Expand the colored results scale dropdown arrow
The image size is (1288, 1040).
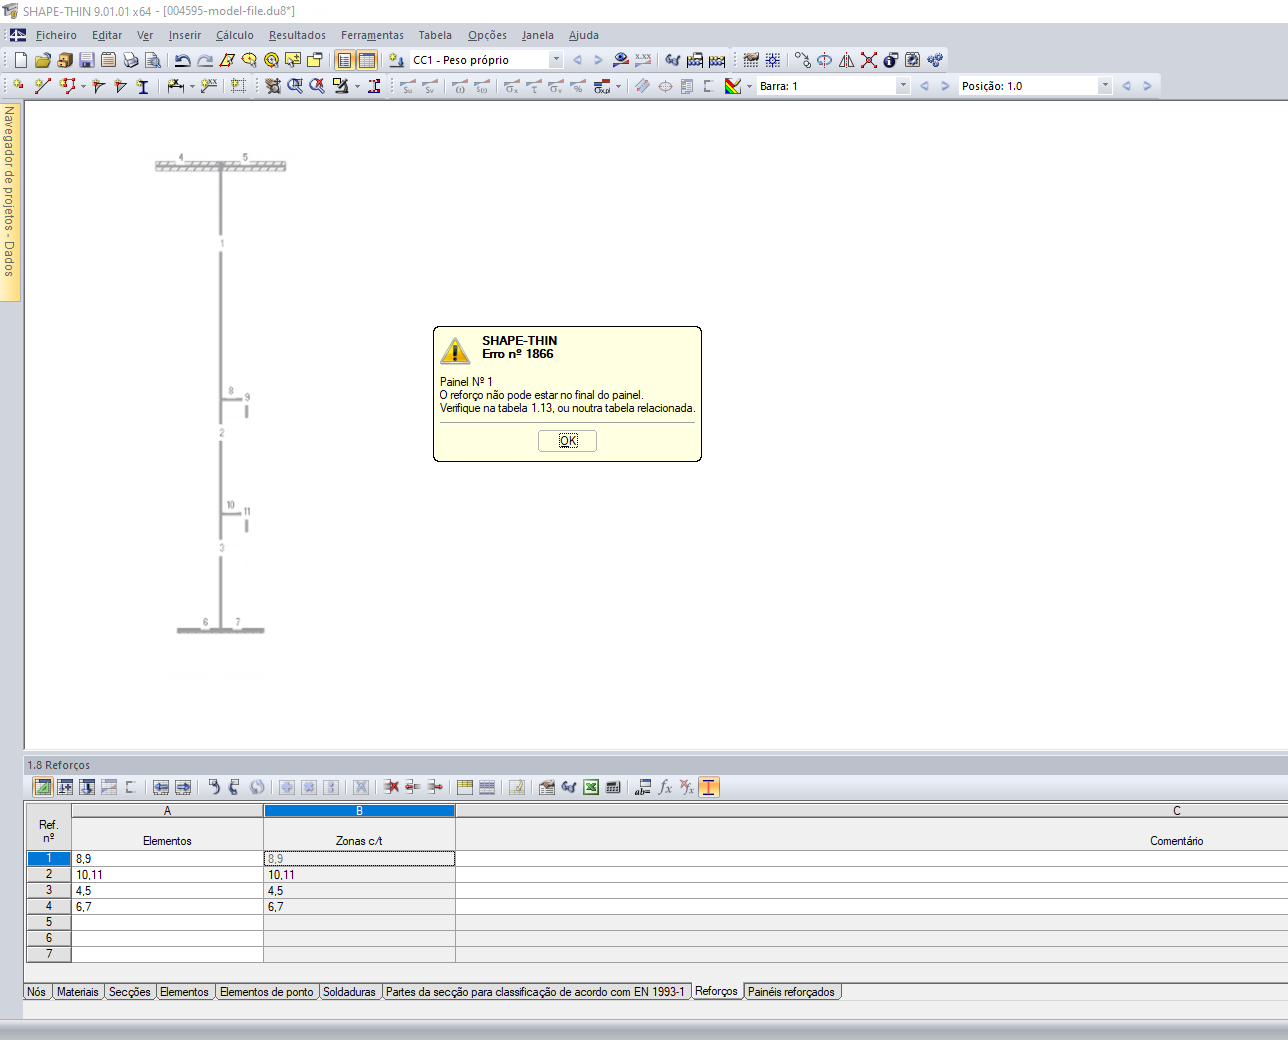pos(749,86)
